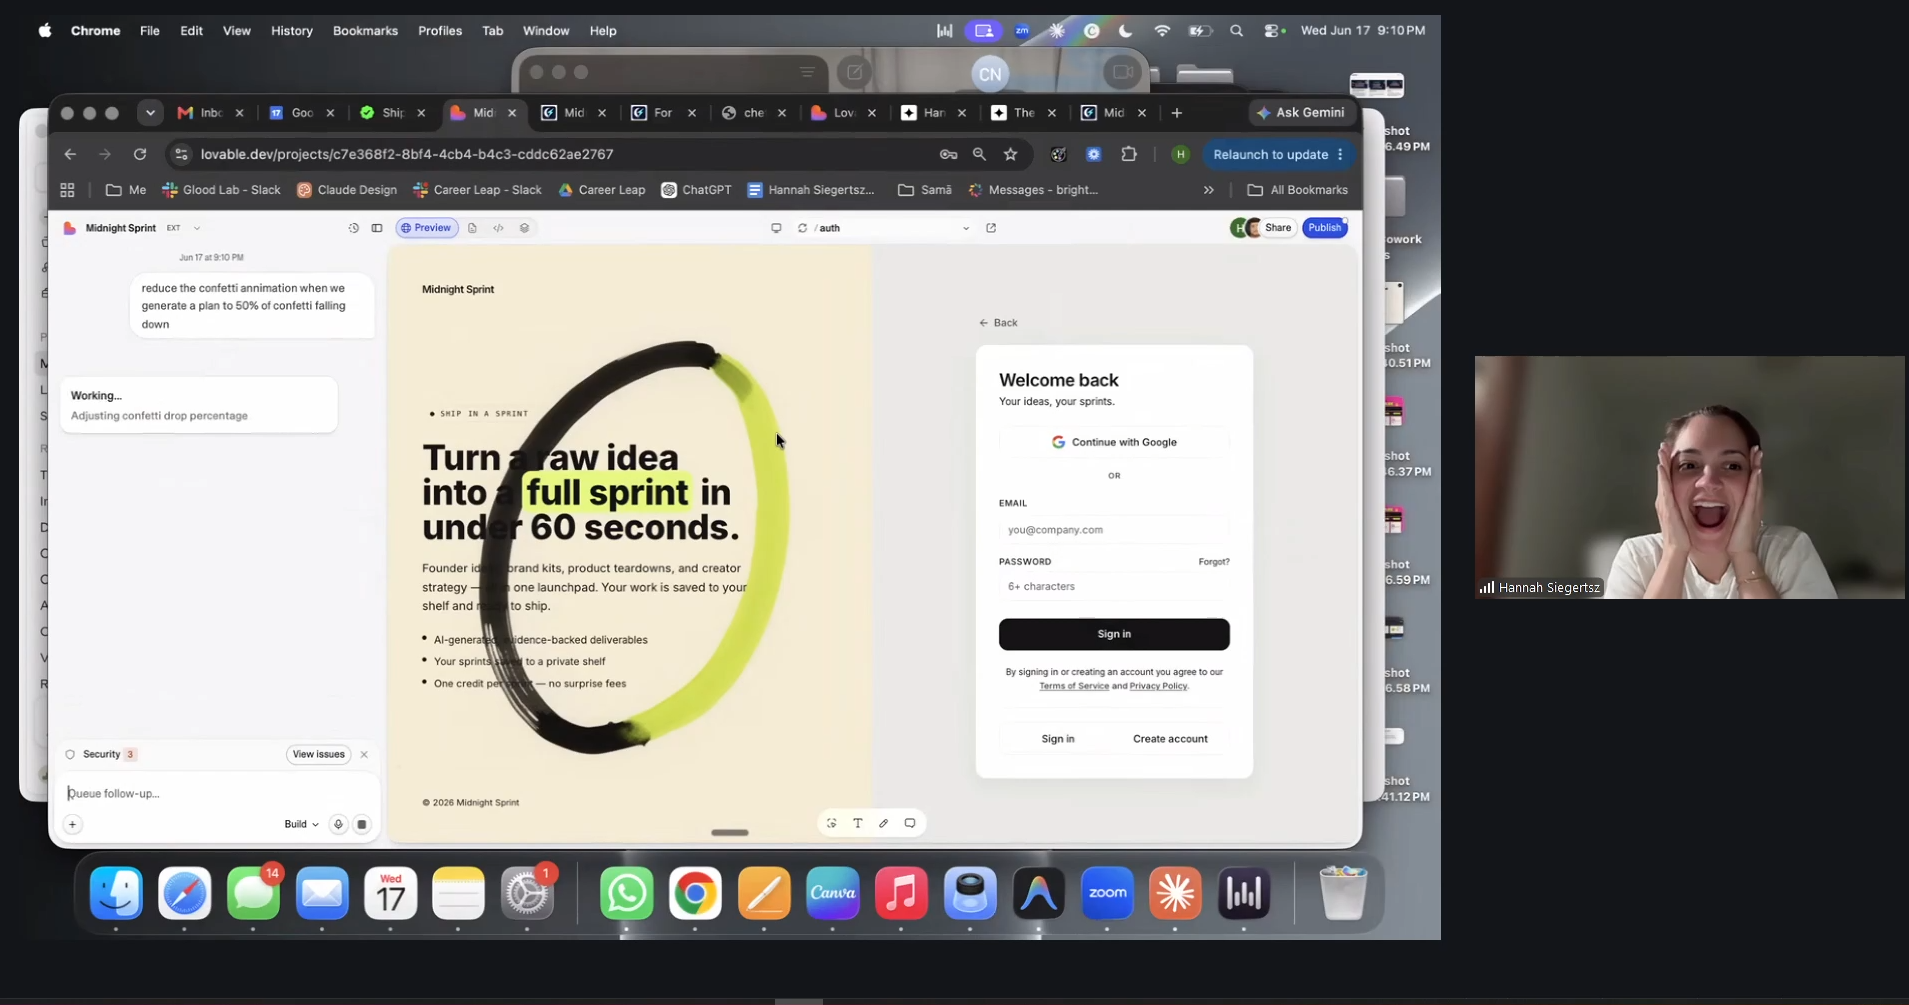Open the History menu in menu bar

tap(292, 31)
